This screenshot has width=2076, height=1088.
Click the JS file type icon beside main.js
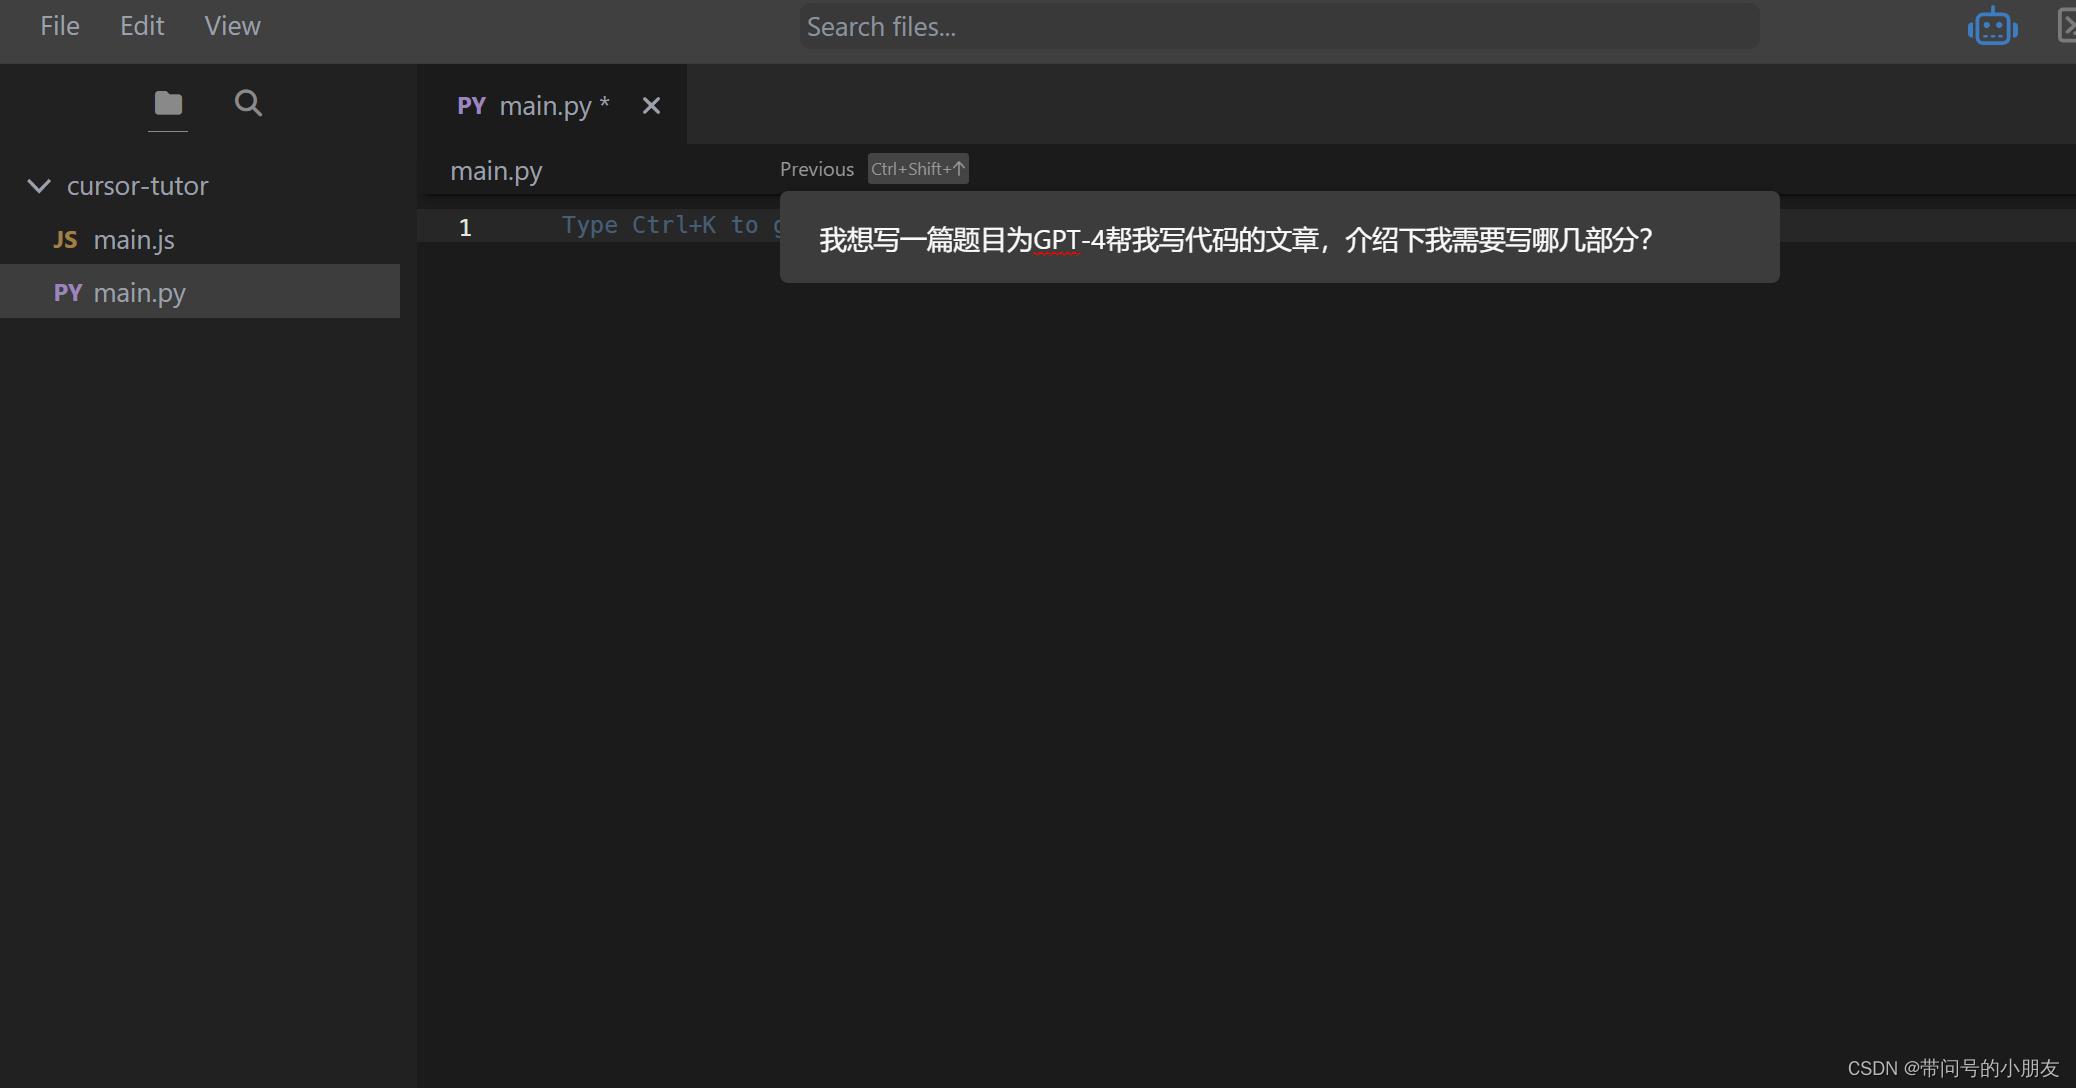65,240
